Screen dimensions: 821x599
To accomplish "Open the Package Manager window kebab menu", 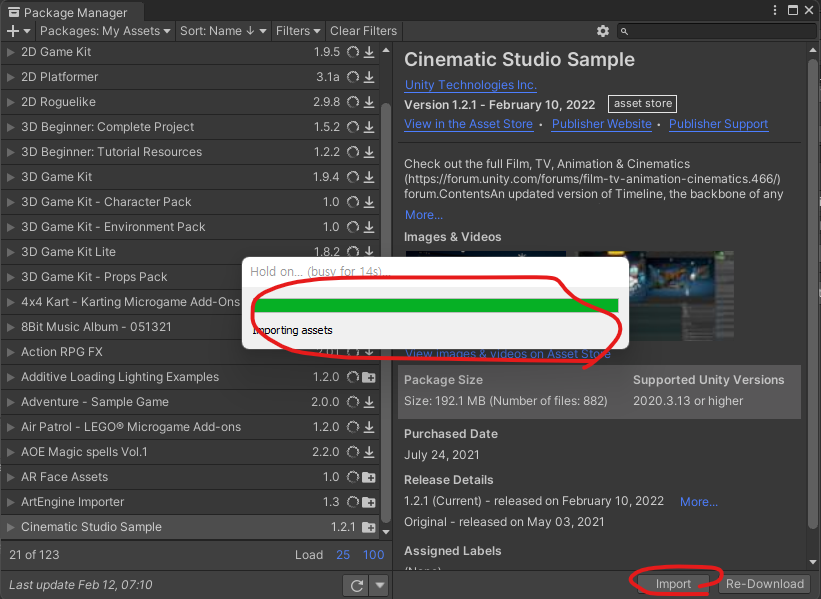I will pyautogui.click(x=775, y=10).
